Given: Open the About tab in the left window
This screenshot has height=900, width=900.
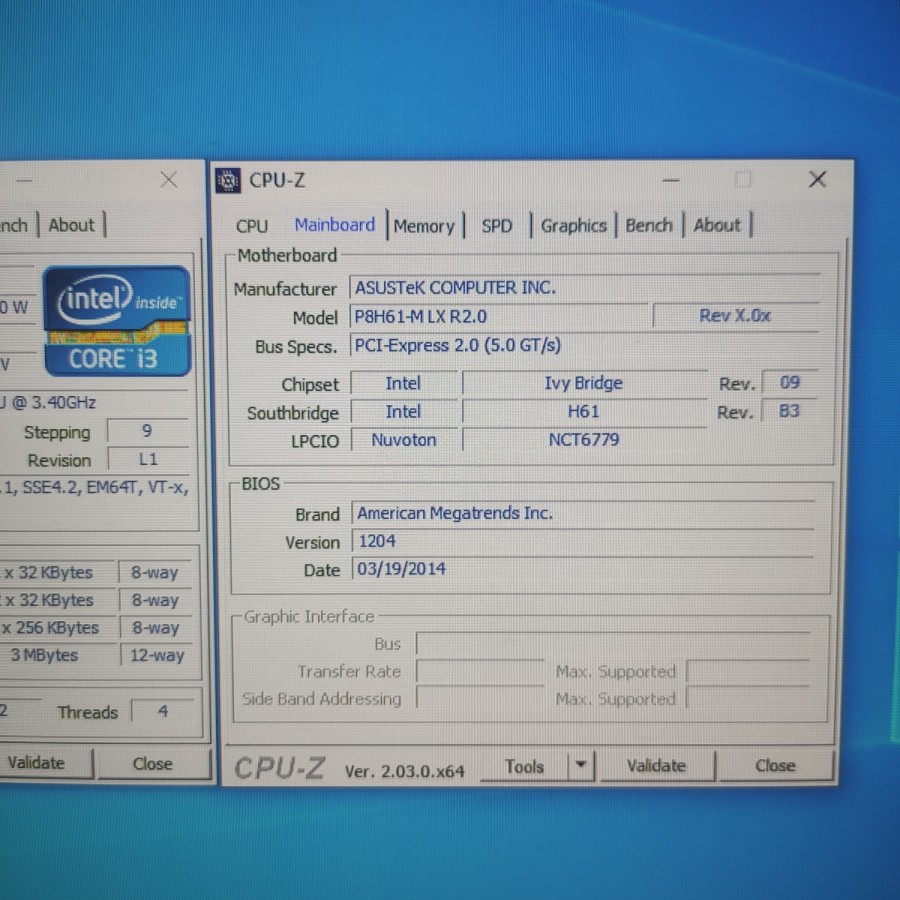Looking at the screenshot, I should point(71,226).
